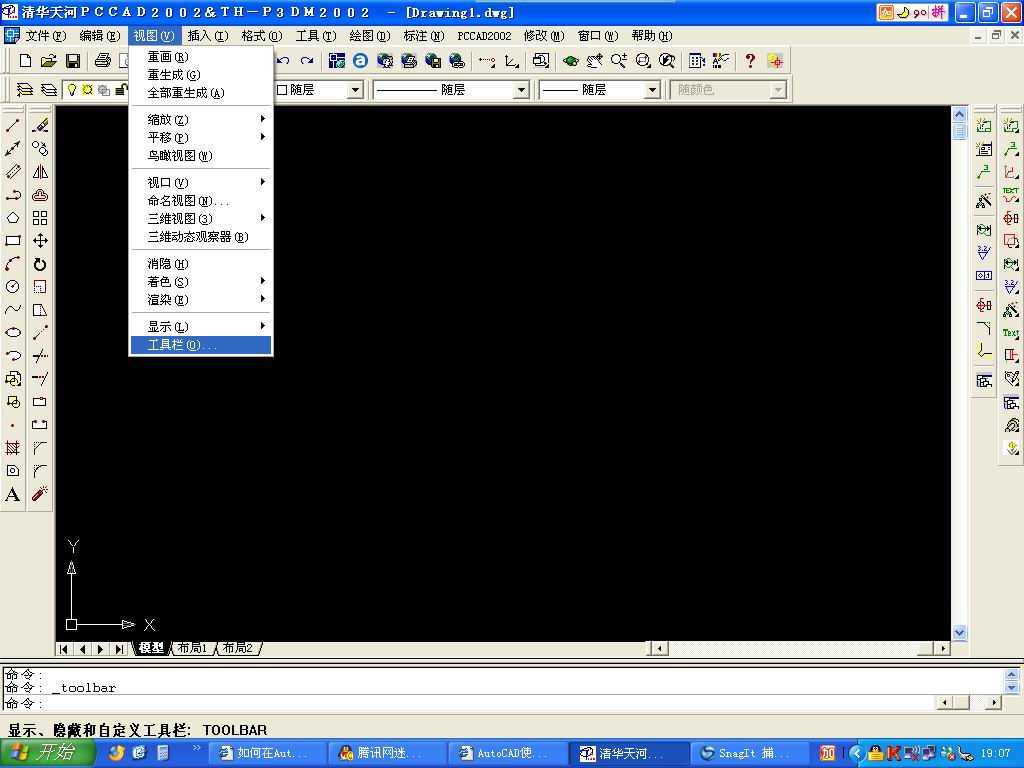Select the Construction Line tool
The height and width of the screenshot is (768, 1024).
[12, 149]
